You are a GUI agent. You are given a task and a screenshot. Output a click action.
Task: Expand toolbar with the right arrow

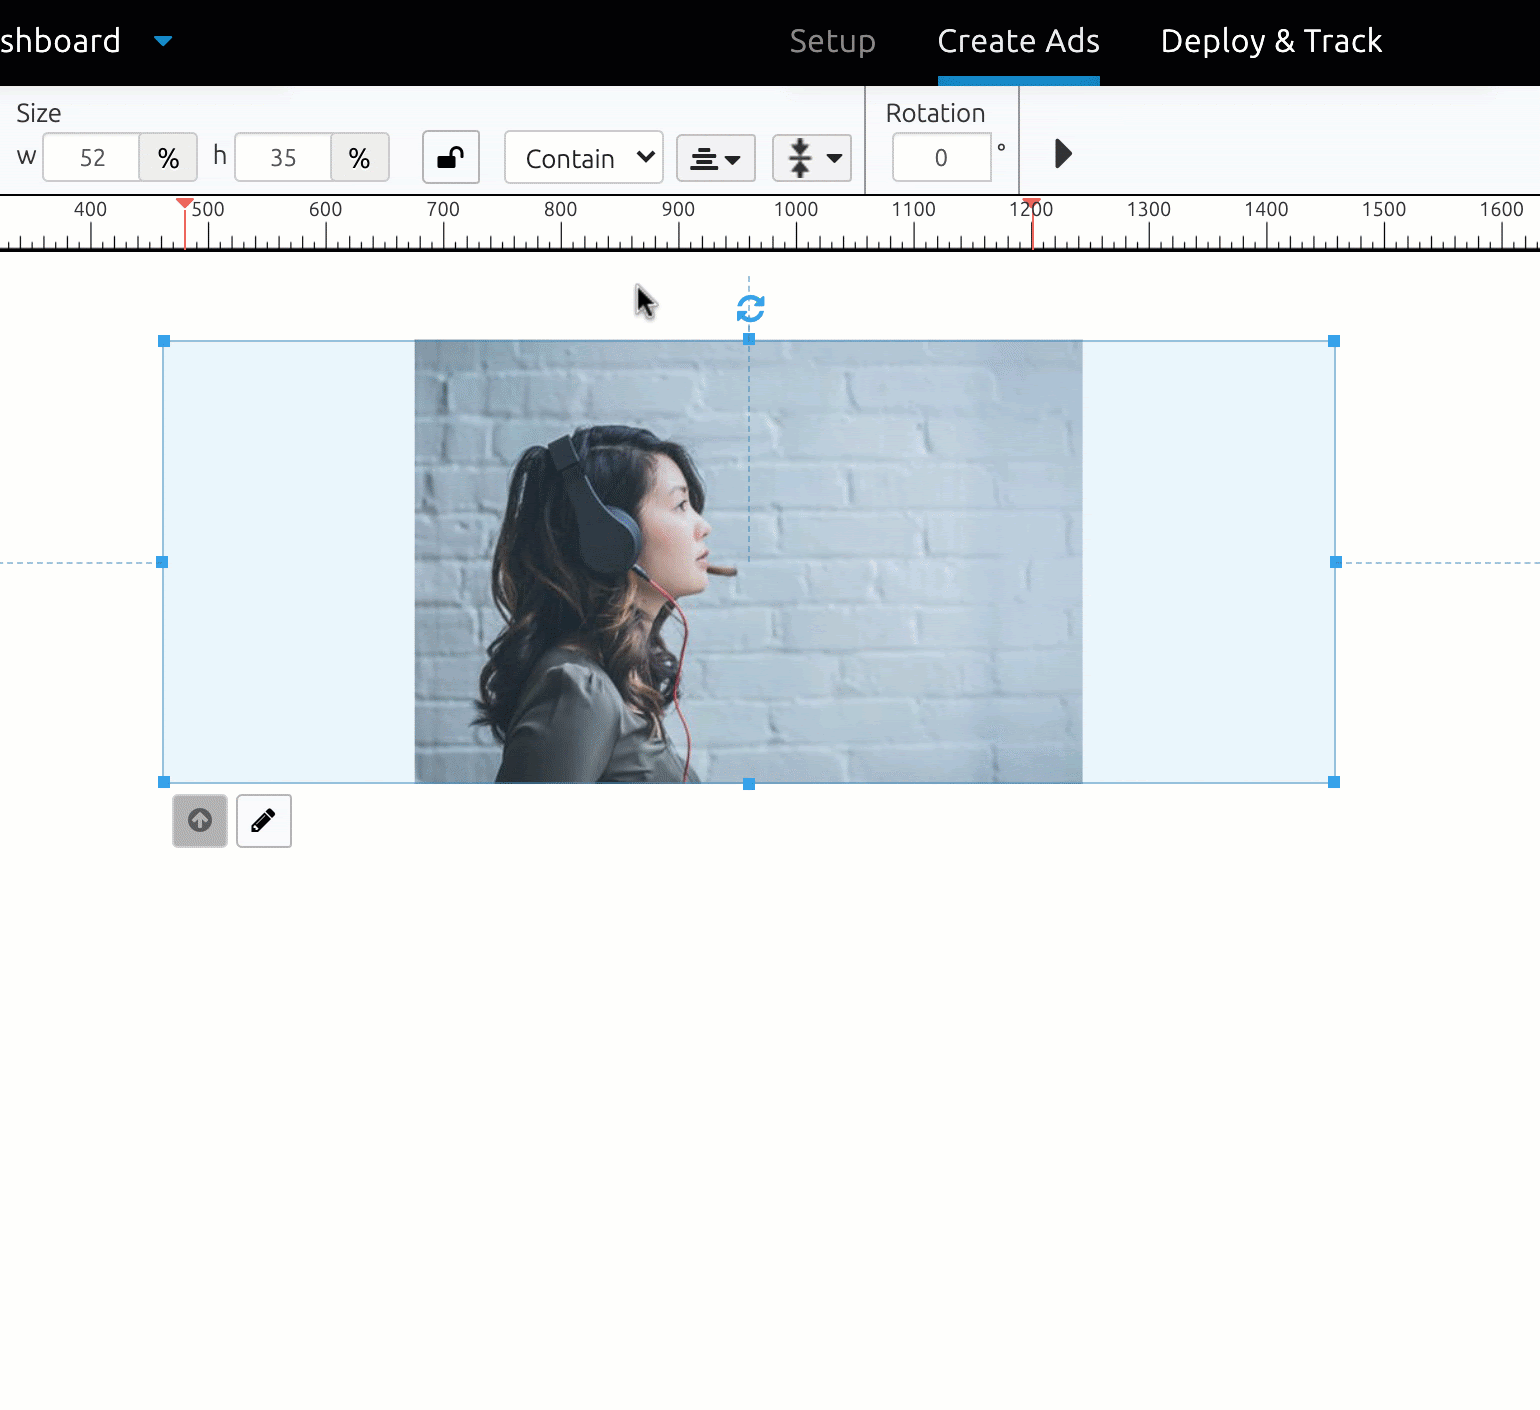pyautogui.click(x=1063, y=154)
